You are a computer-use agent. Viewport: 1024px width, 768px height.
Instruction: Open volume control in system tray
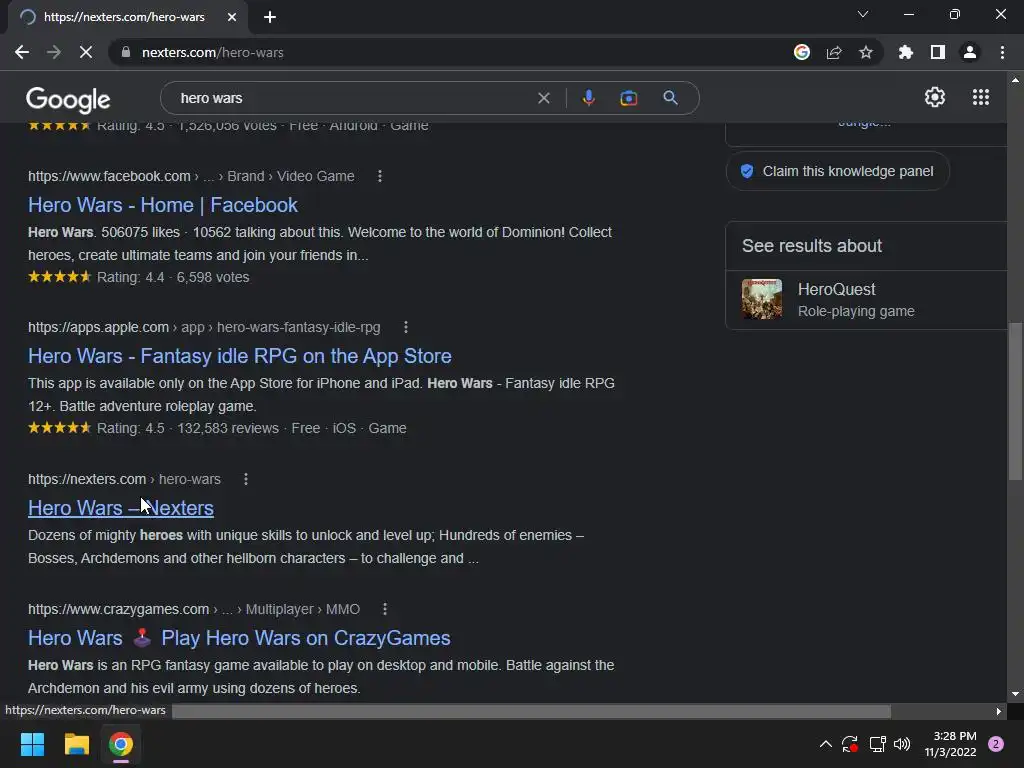tap(902, 744)
